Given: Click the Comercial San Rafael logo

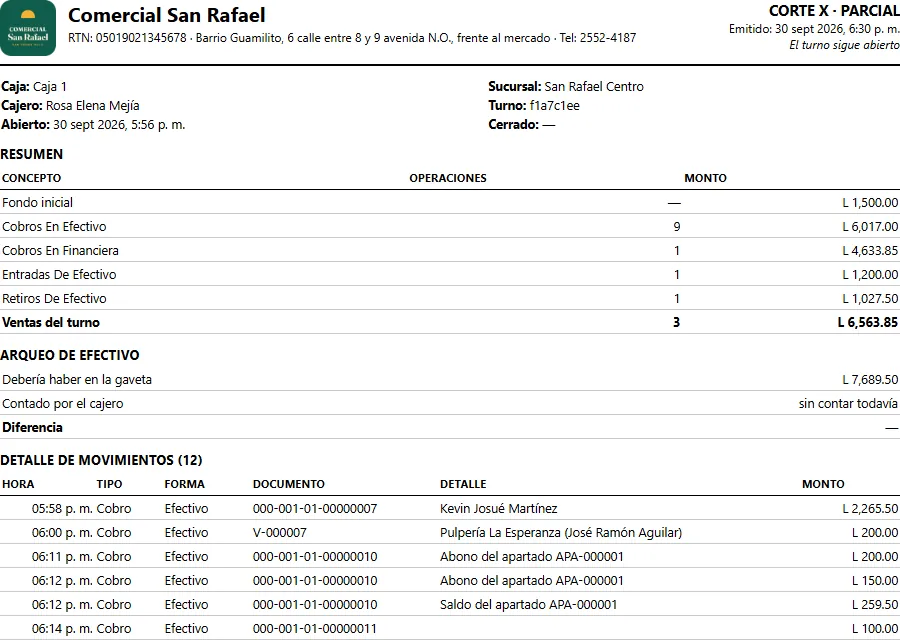Looking at the screenshot, I should 28,28.
